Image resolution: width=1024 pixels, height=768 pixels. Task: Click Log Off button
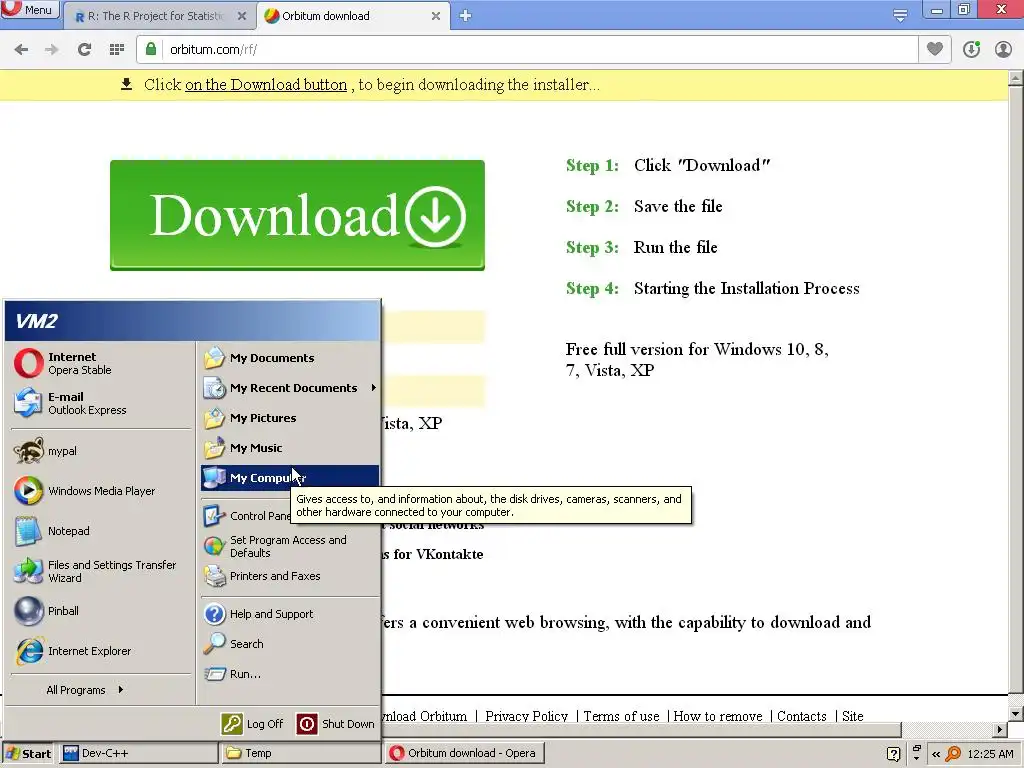click(253, 724)
